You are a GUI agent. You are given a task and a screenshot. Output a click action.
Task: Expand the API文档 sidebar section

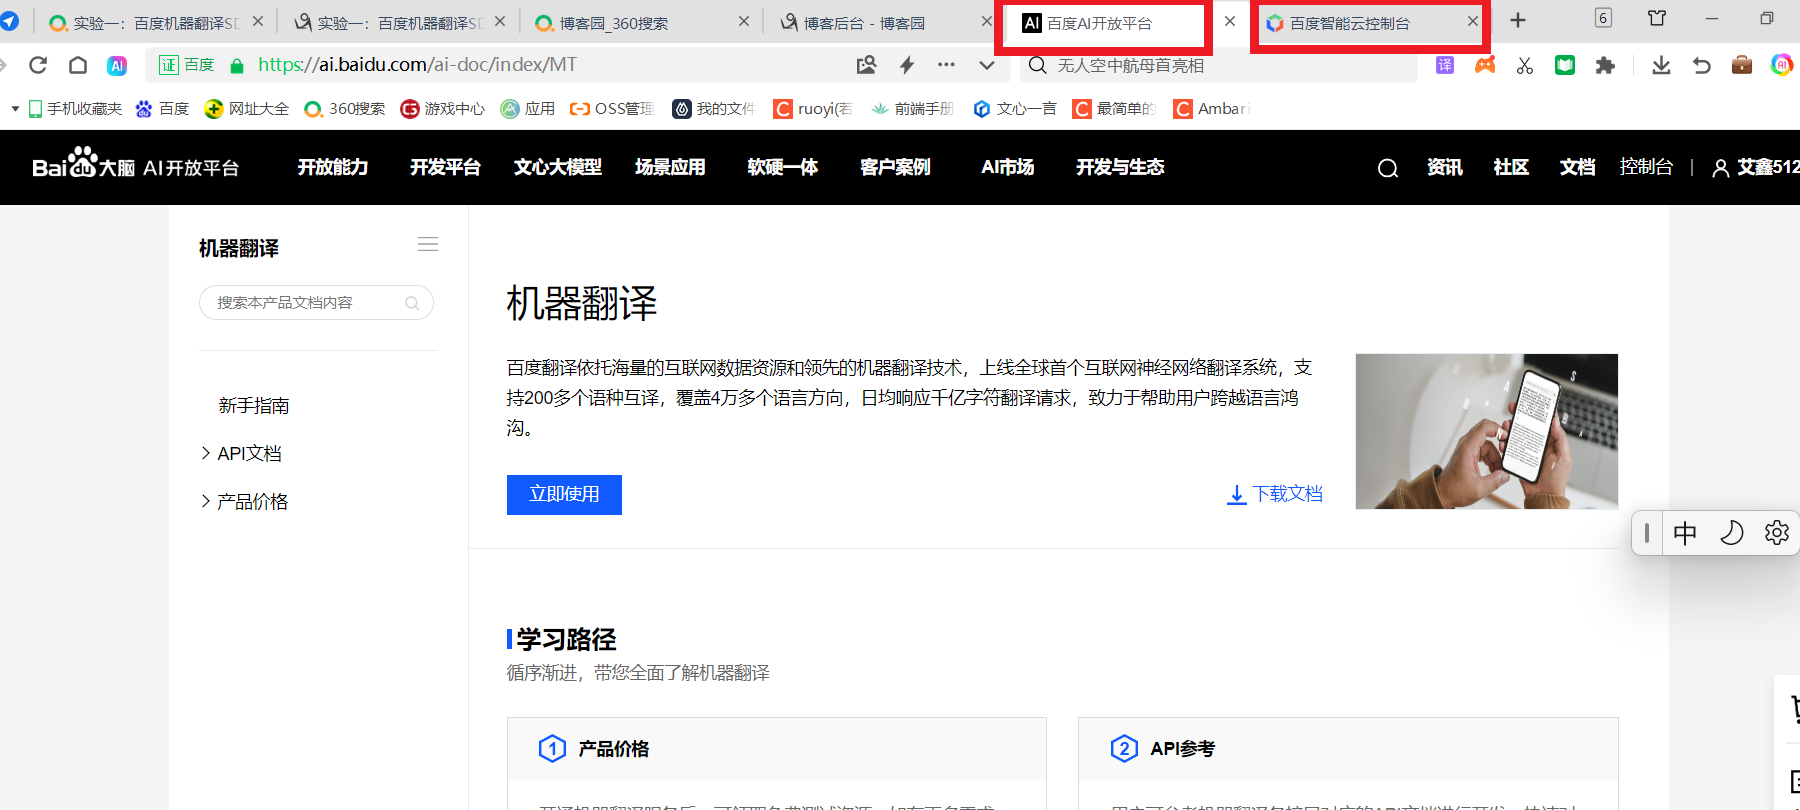tap(241, 454)
